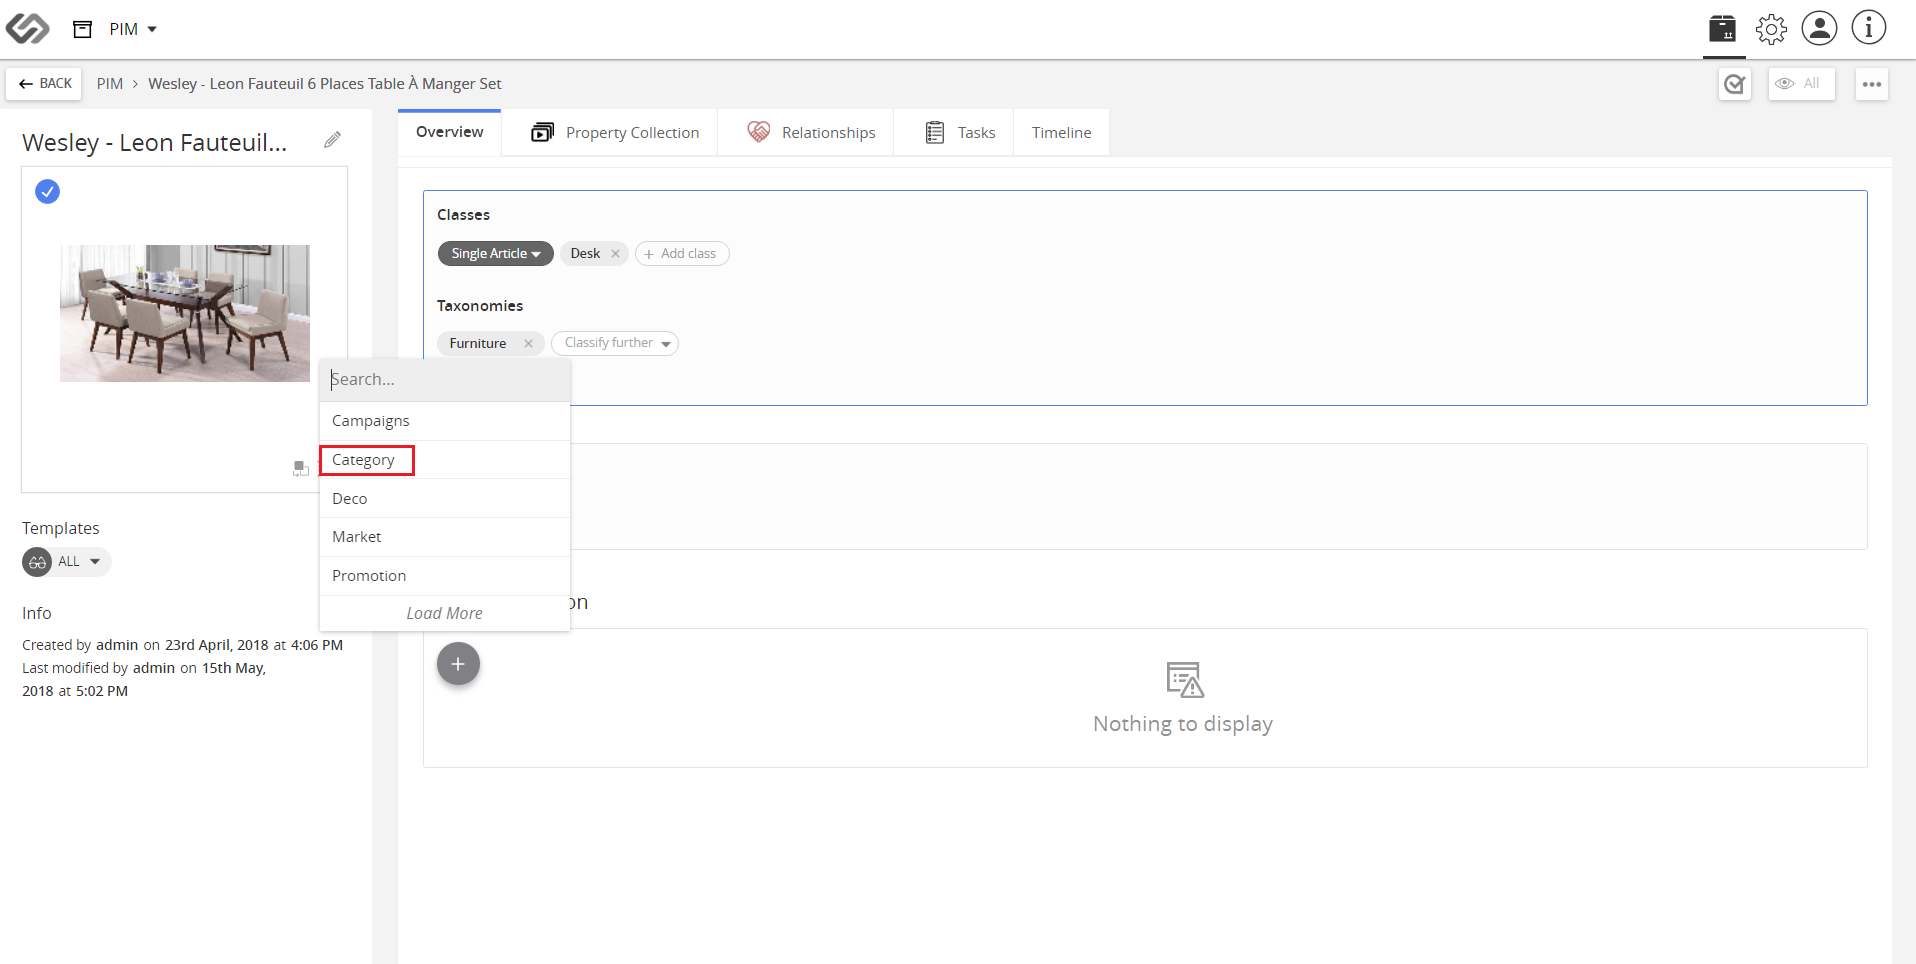The width and height of the screenshot is (1916, 964).
Task: Open the PIM module dropdown
Action: [x=133, y=29]
